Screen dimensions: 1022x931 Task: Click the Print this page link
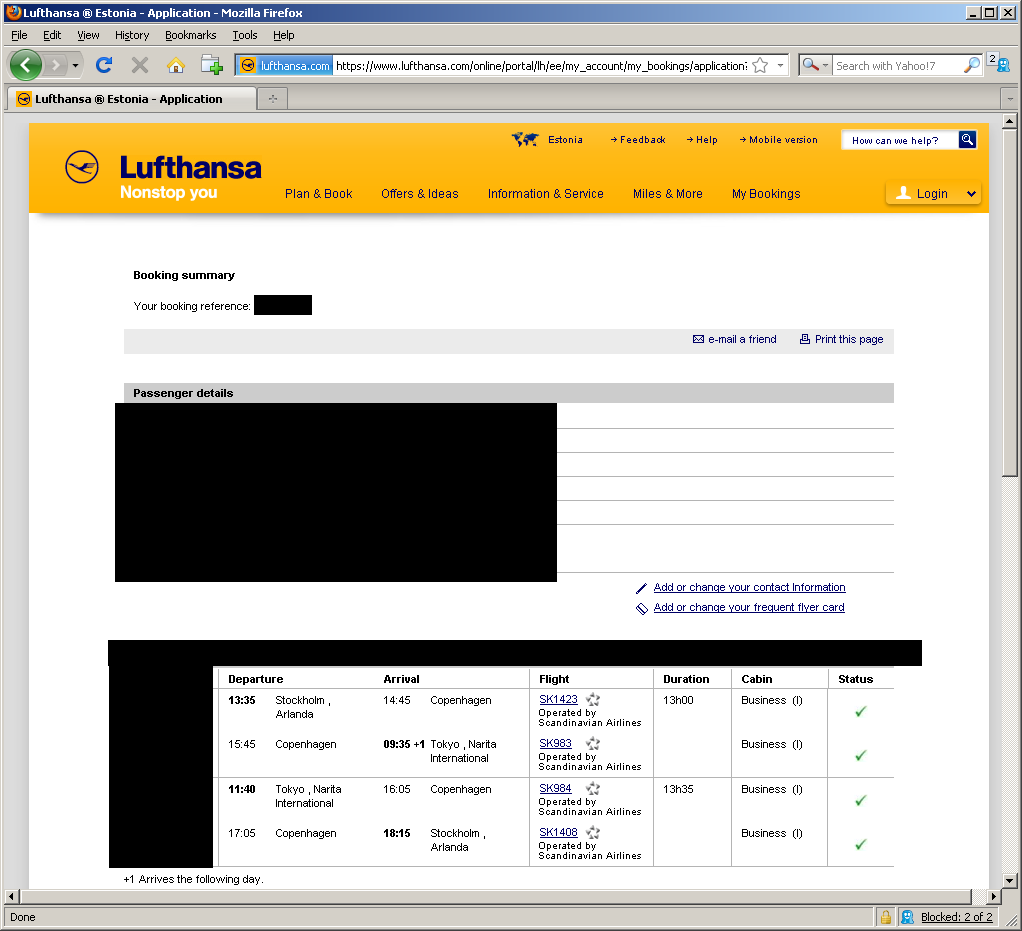tap(848, 339)
